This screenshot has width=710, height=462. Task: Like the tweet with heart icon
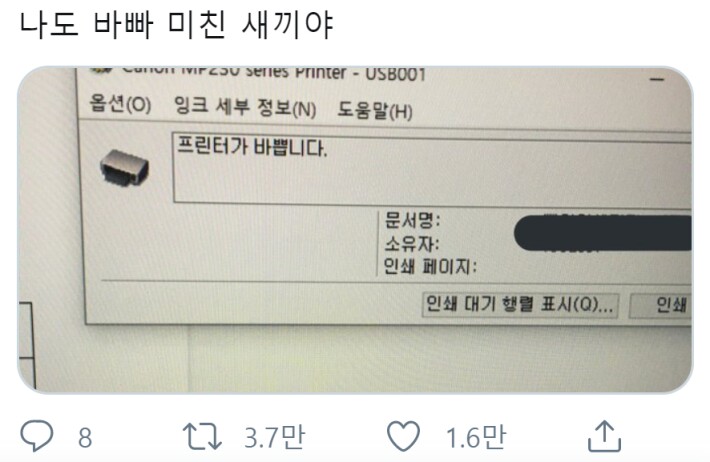pyautogui.click(x=403, y=436)
